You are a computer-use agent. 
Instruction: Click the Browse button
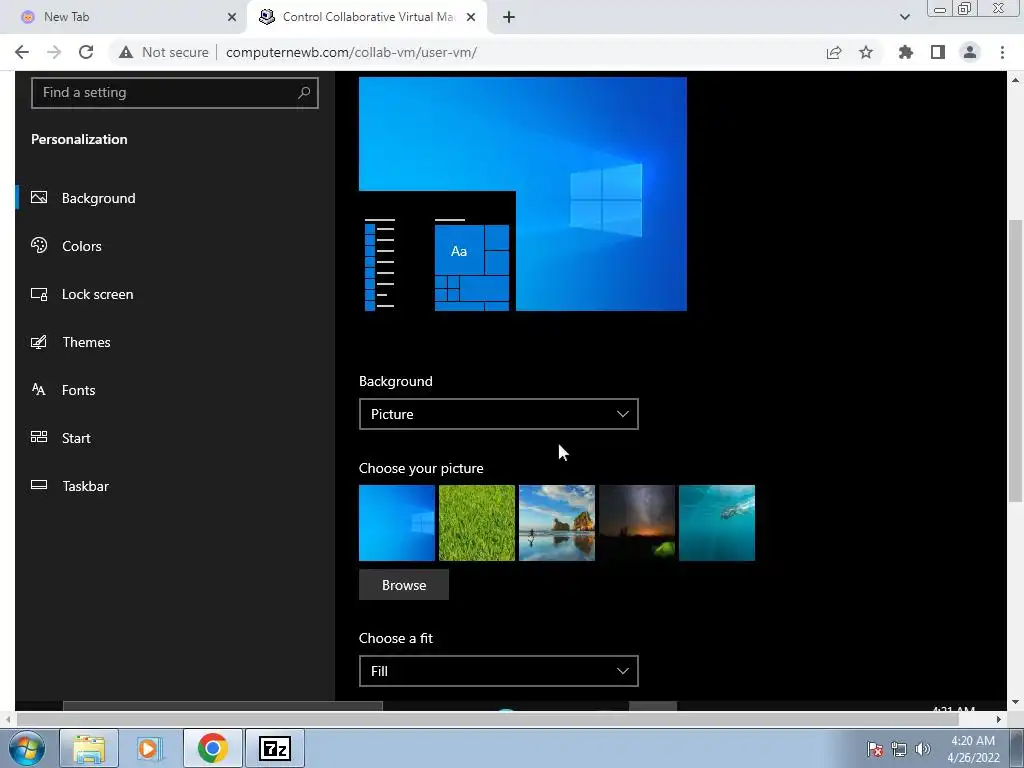404,585
